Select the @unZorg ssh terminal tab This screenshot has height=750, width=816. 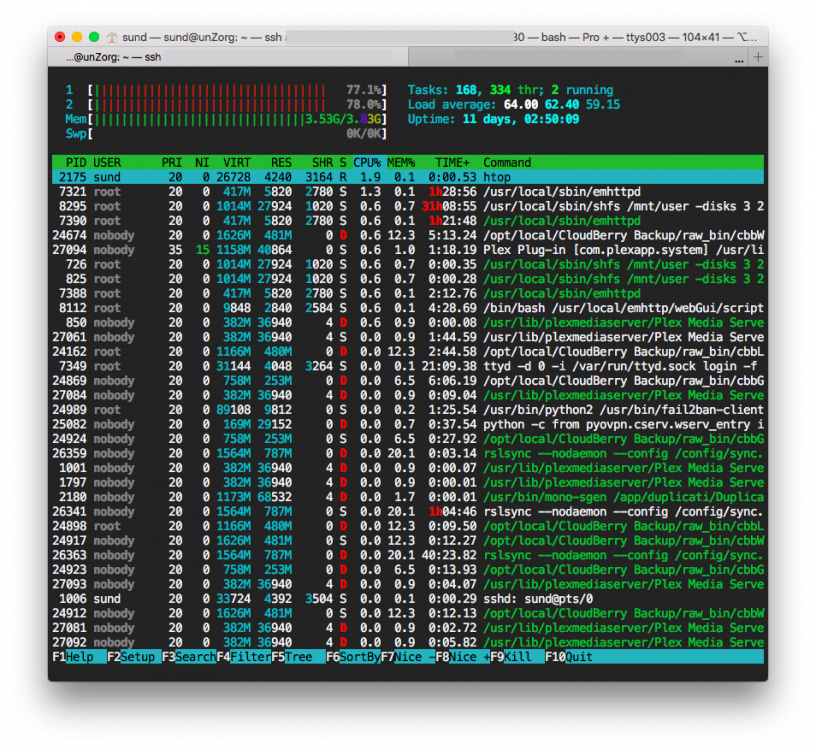[228, 57]
